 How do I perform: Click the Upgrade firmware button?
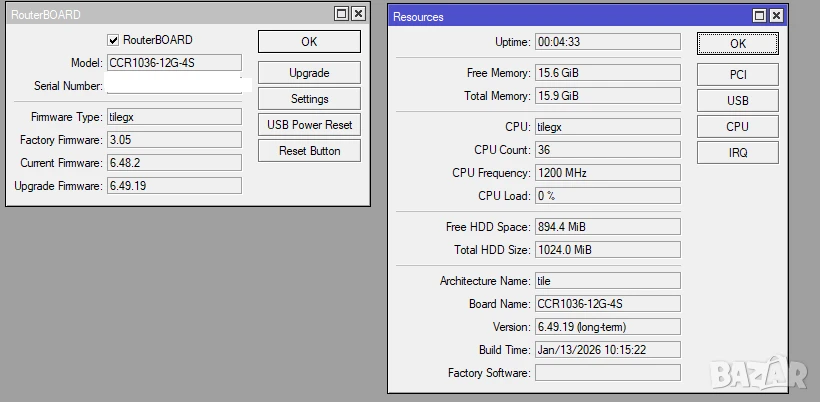point(309,73)
